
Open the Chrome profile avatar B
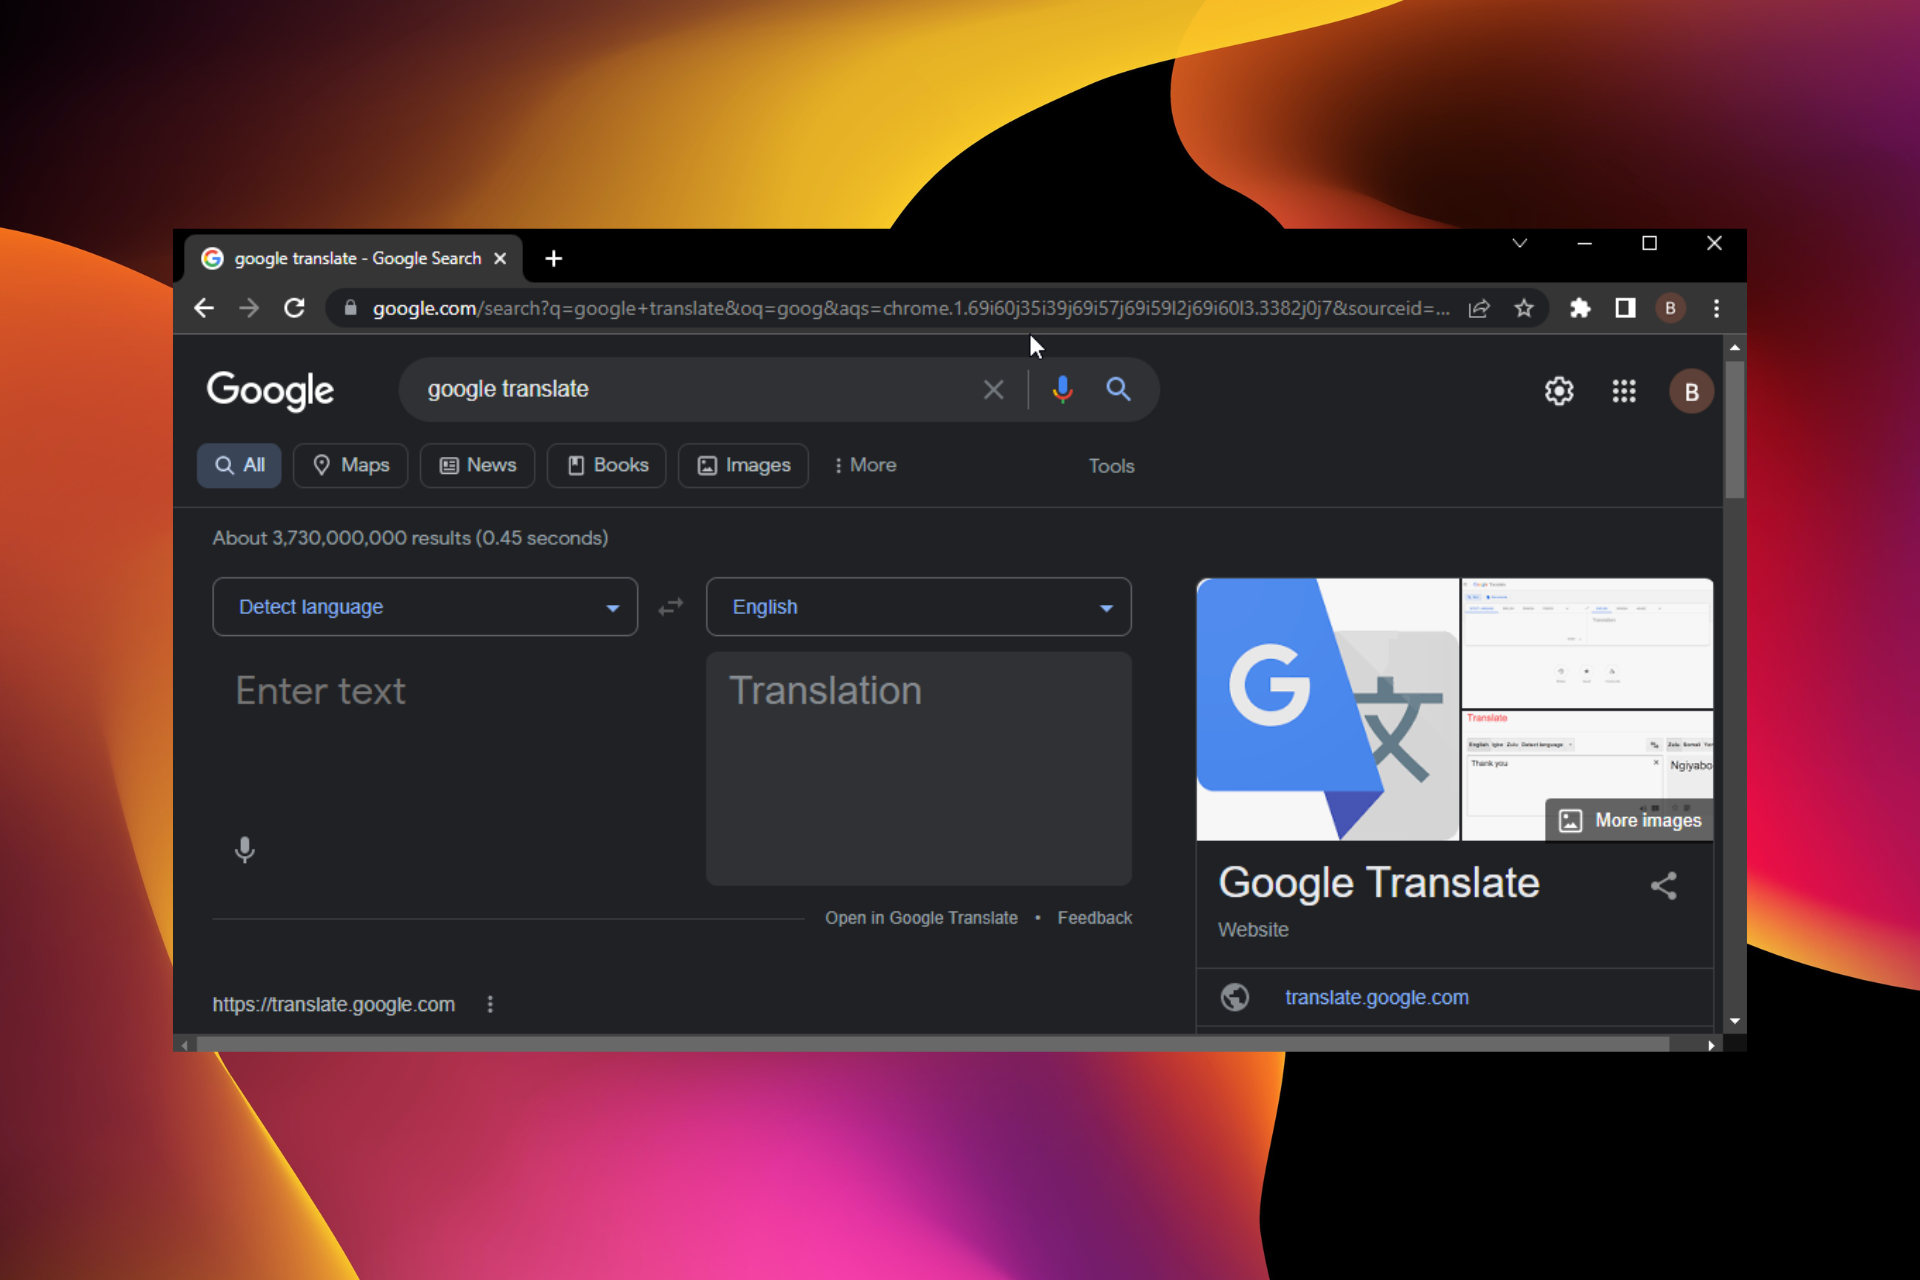click(1670, 308)
